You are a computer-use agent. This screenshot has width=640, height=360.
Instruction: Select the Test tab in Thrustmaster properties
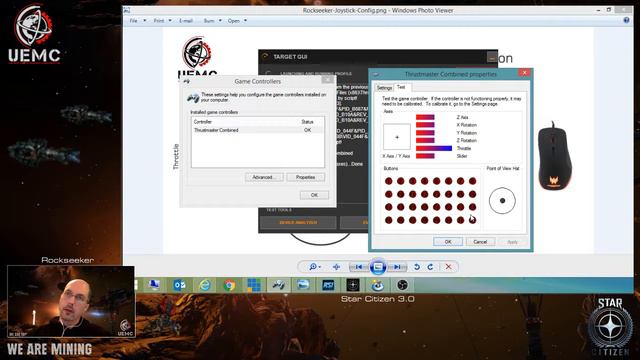402,87
